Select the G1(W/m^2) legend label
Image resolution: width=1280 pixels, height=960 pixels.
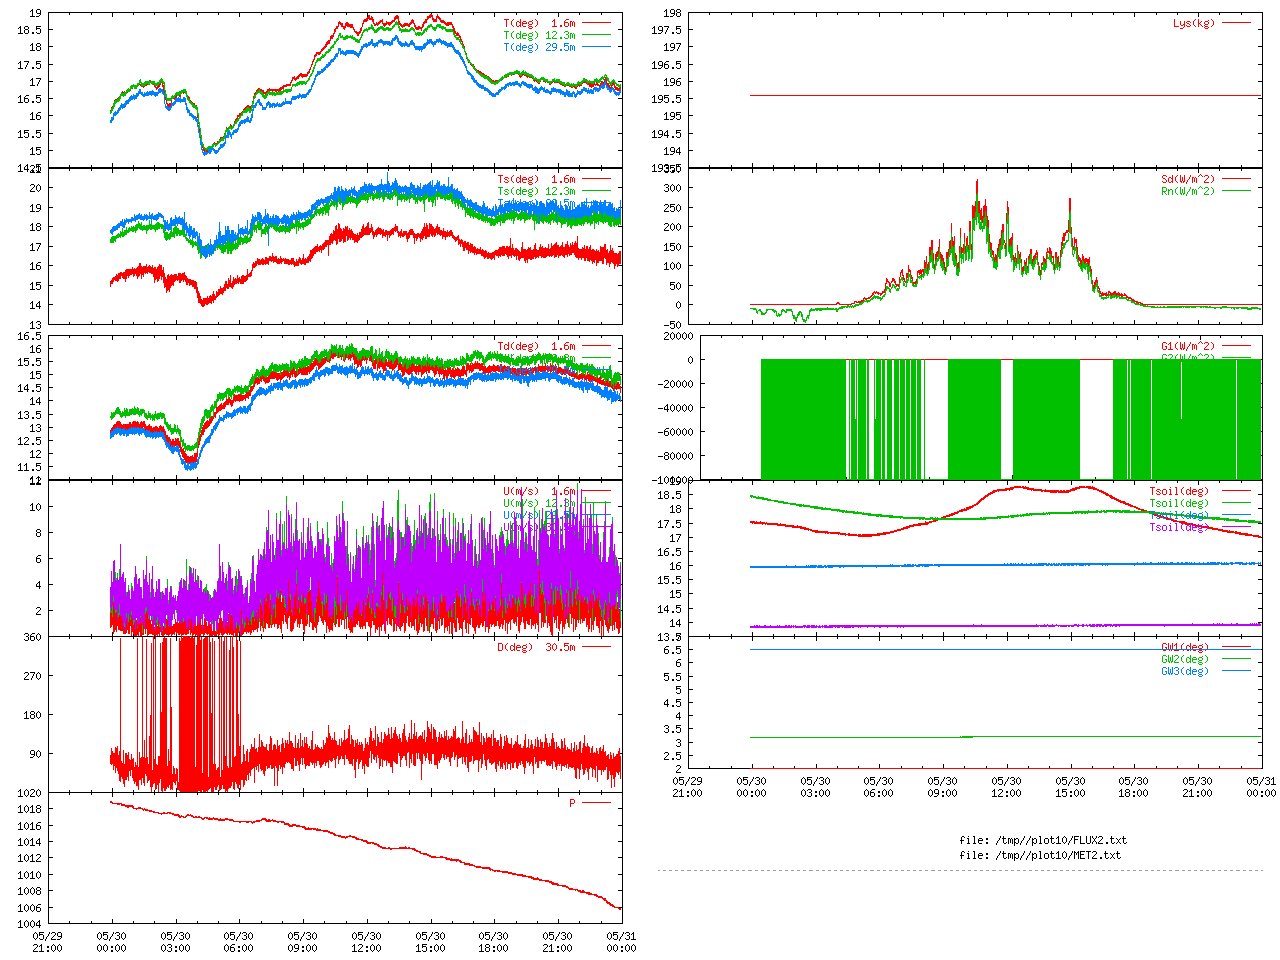[x=1187, y=346]
